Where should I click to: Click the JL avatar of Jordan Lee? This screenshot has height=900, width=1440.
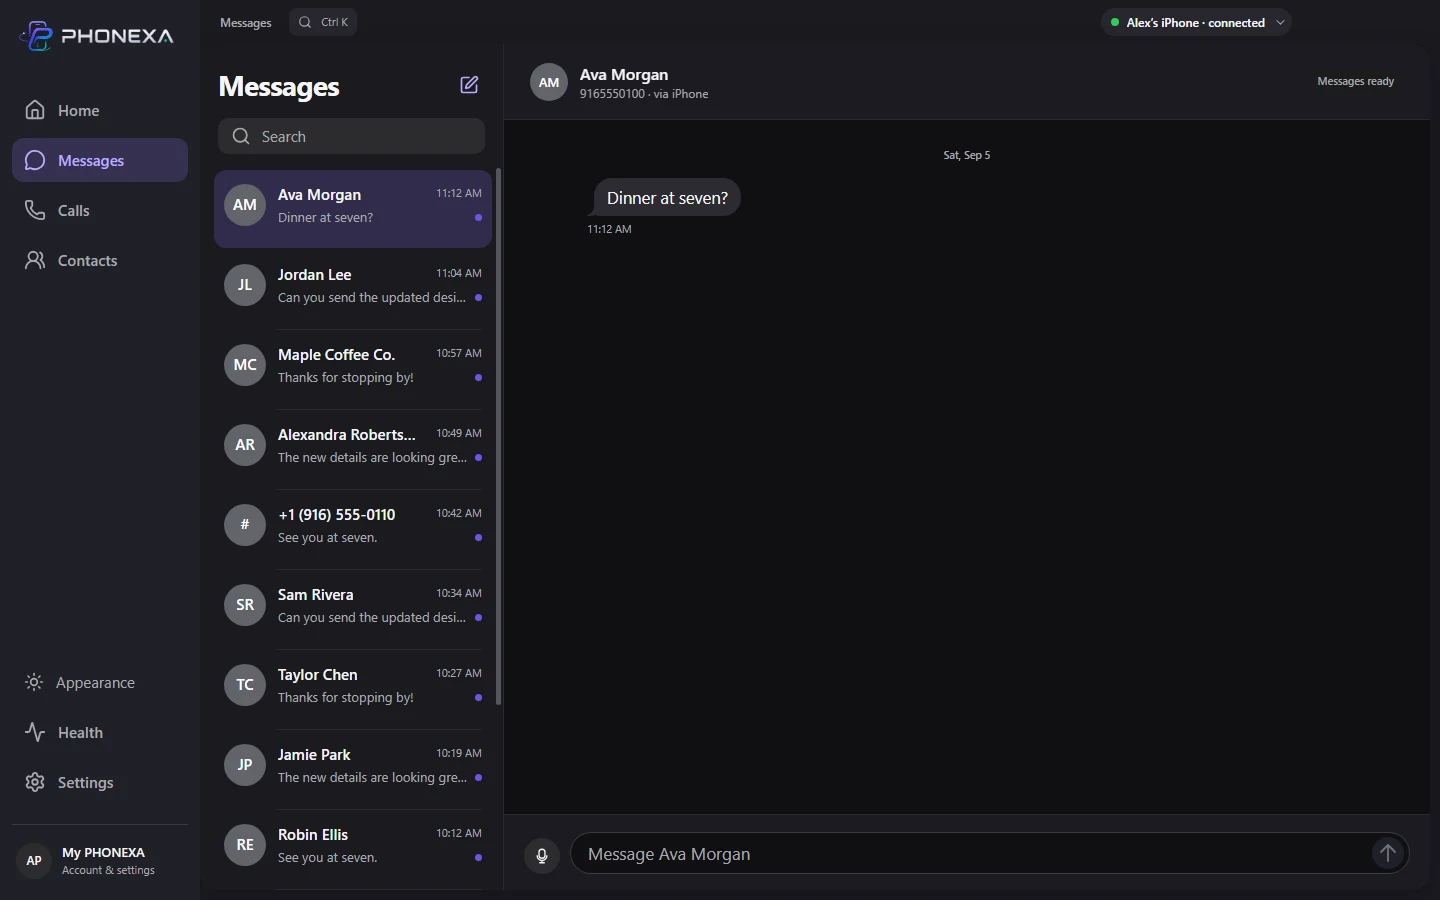[x=245, y=285]
